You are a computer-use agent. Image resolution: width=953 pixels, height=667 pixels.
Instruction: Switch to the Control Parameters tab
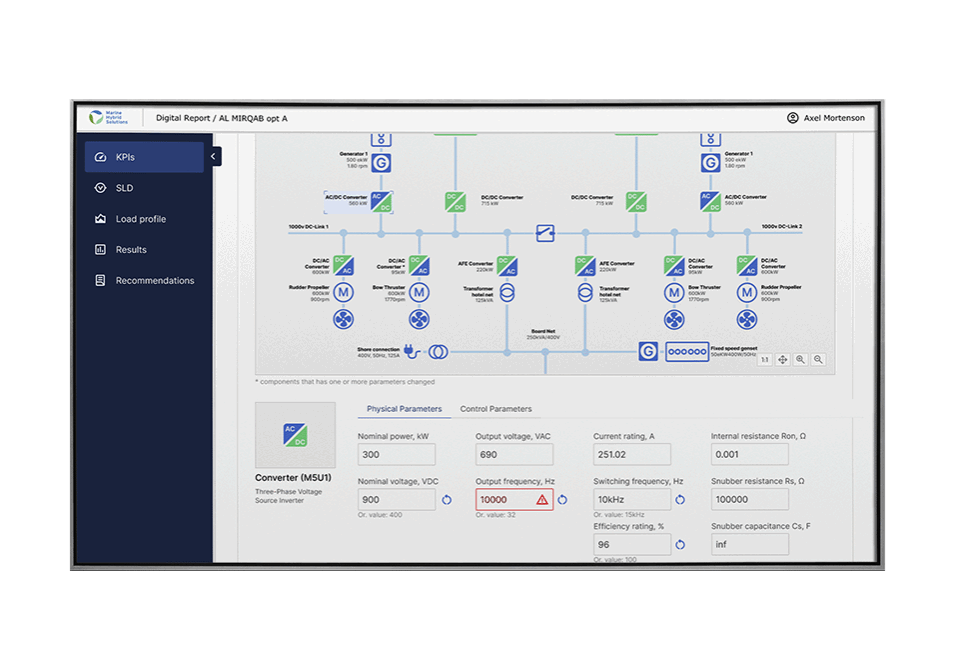point(496,409)
